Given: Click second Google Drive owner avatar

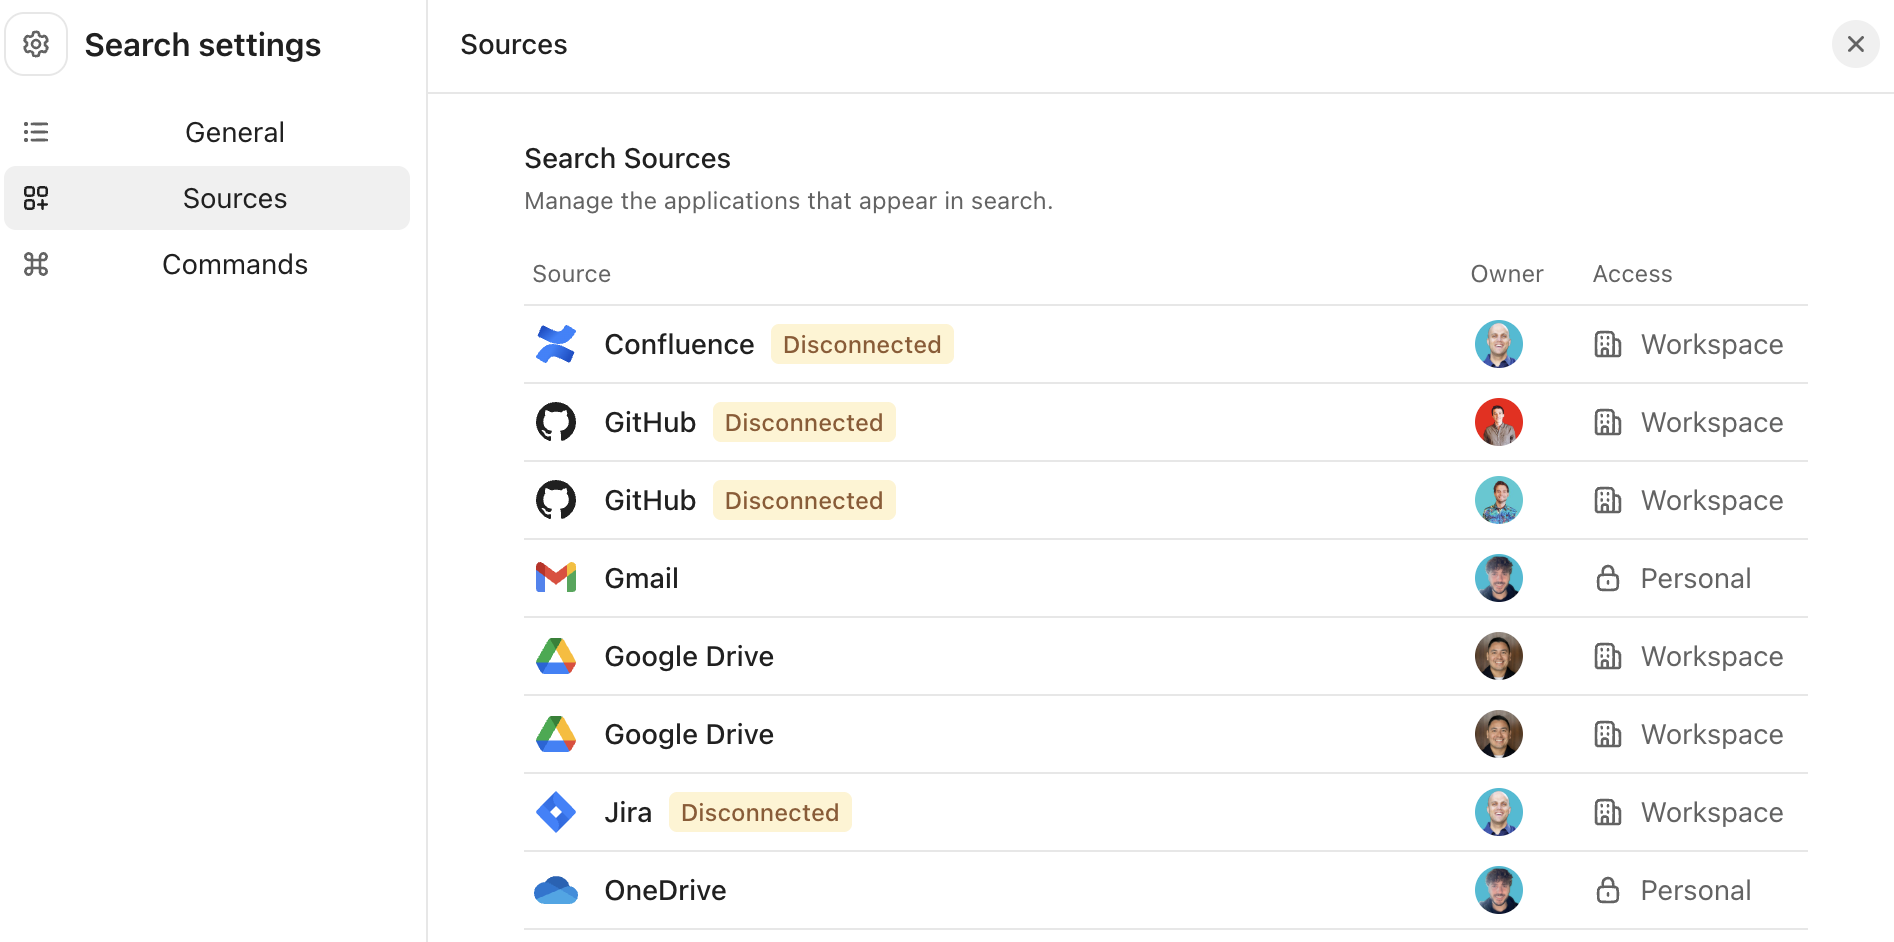Looking at the screenshot, I should click(1499, 734).
